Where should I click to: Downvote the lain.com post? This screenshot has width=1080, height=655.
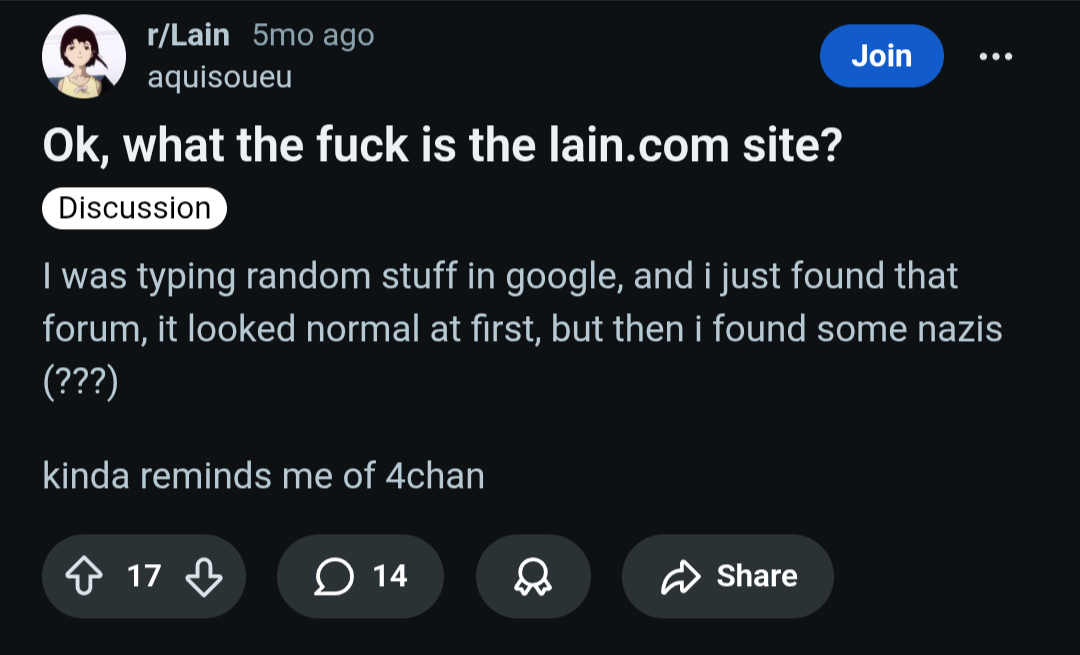click(204, 576)
